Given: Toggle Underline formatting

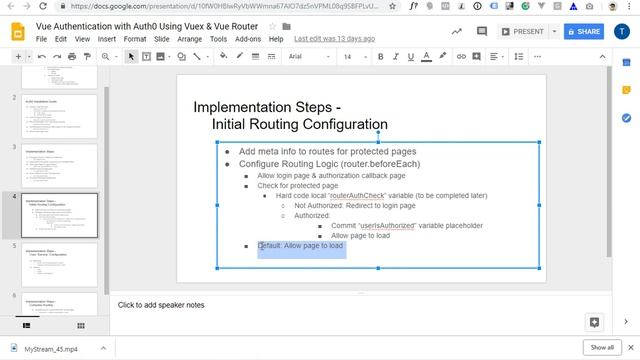Looking at the screenshot, I should pos(411,57).
